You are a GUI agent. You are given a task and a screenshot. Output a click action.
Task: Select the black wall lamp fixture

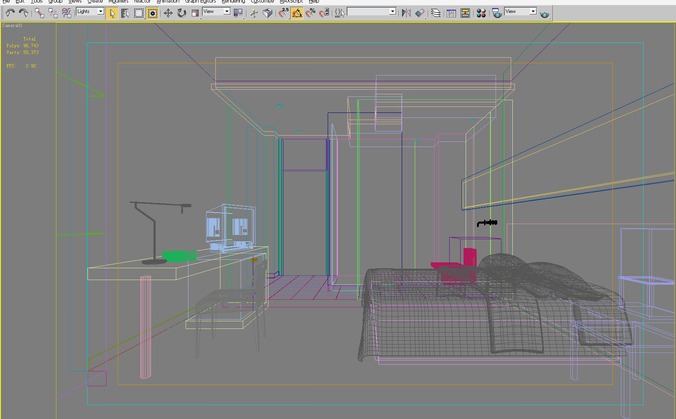click(x=487, y=223)
